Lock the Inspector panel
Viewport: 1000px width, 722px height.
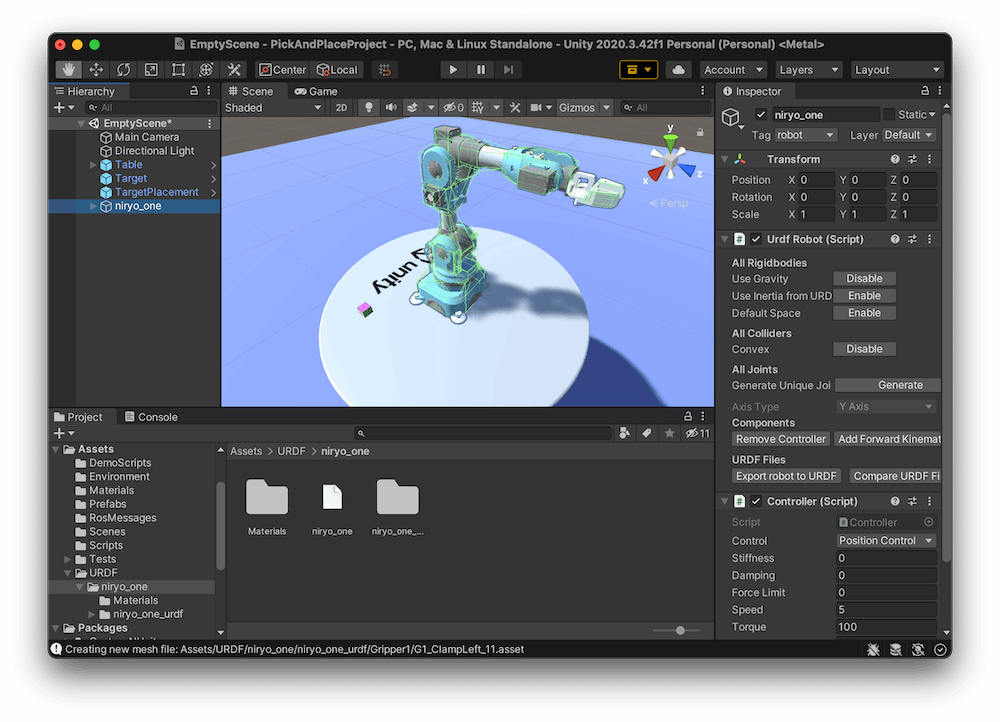pos(925,91)
